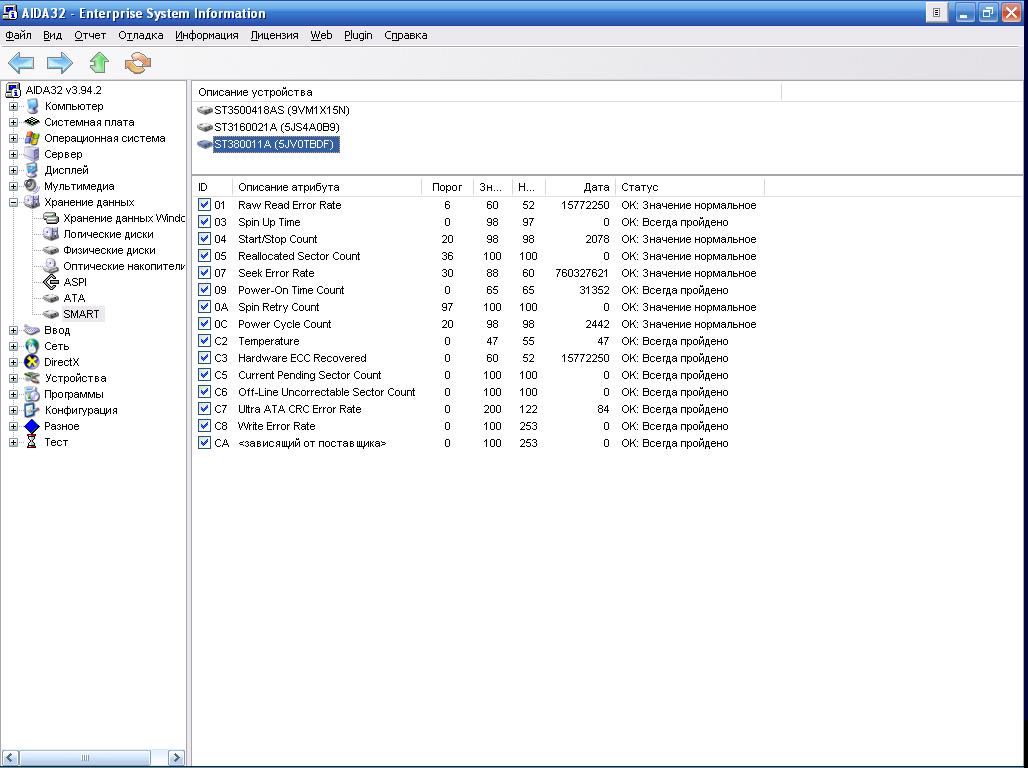Expand the Сервер node
Image resolution: width=1028 pixels, height=768 pixels.
[13, 154]
